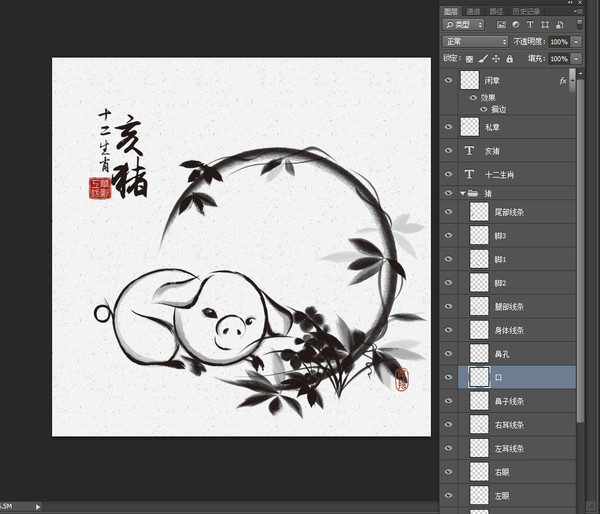
Task: Filter layers by pixel layer icon
Action: tap(501, 25)
